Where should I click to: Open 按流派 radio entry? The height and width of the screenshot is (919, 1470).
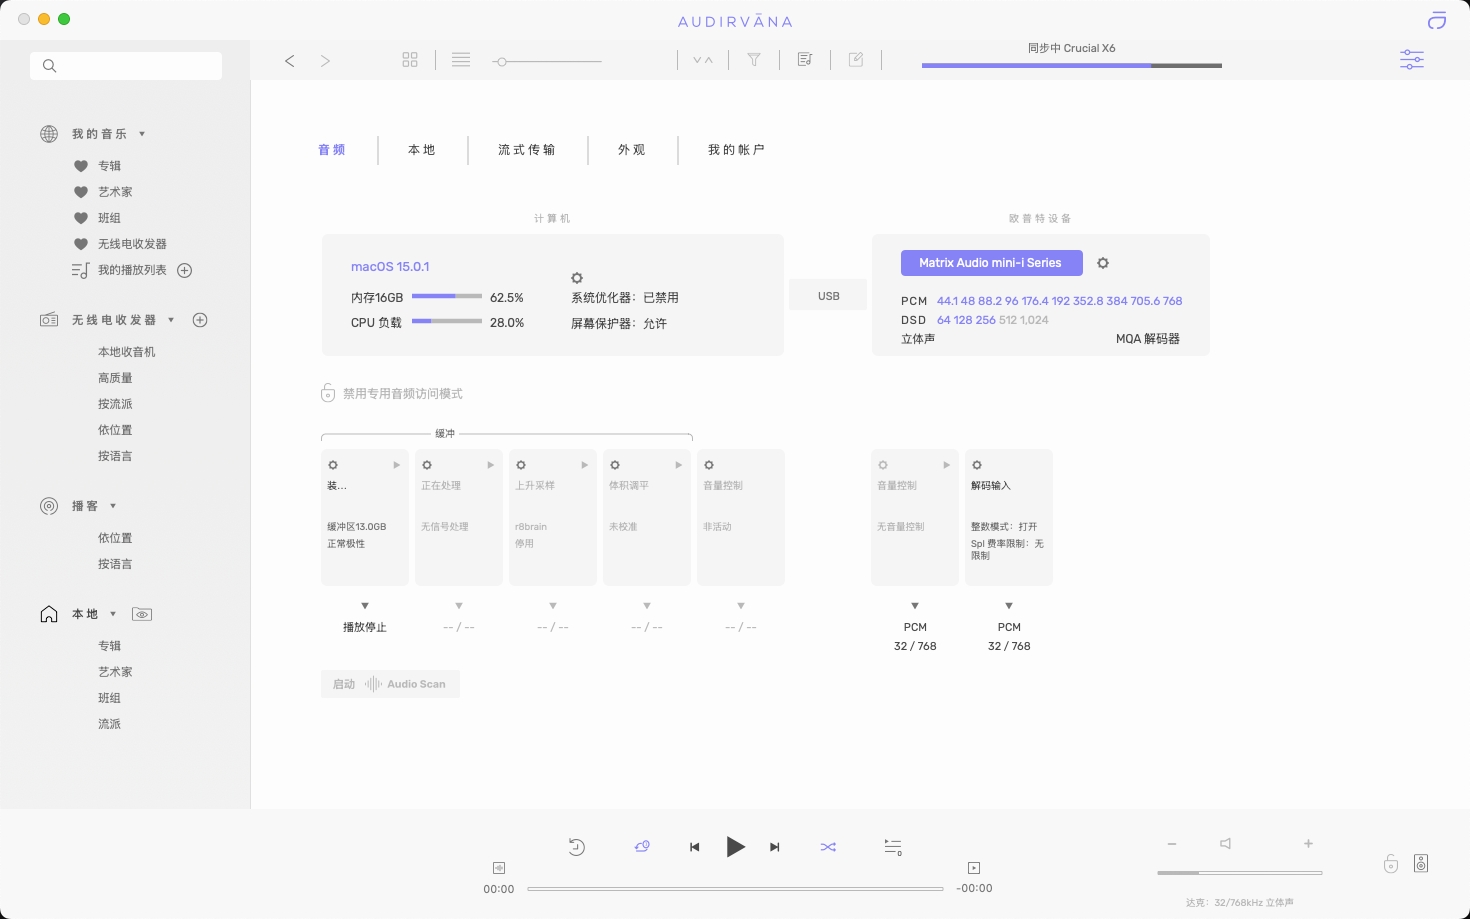115,404
